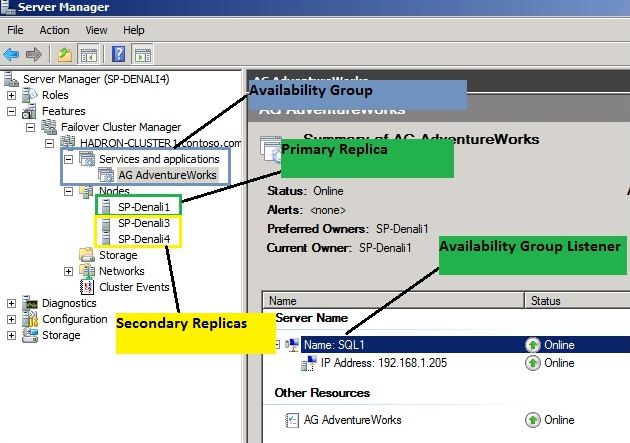Select AG AdventureWorks in the tree

167,175
